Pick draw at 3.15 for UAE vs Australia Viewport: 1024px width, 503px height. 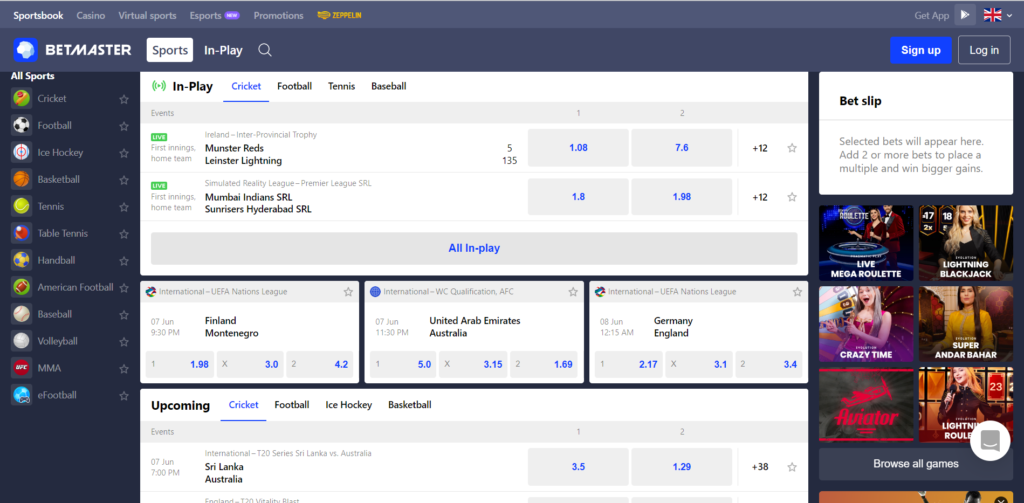pyautogui.click(x=475, y=365)
